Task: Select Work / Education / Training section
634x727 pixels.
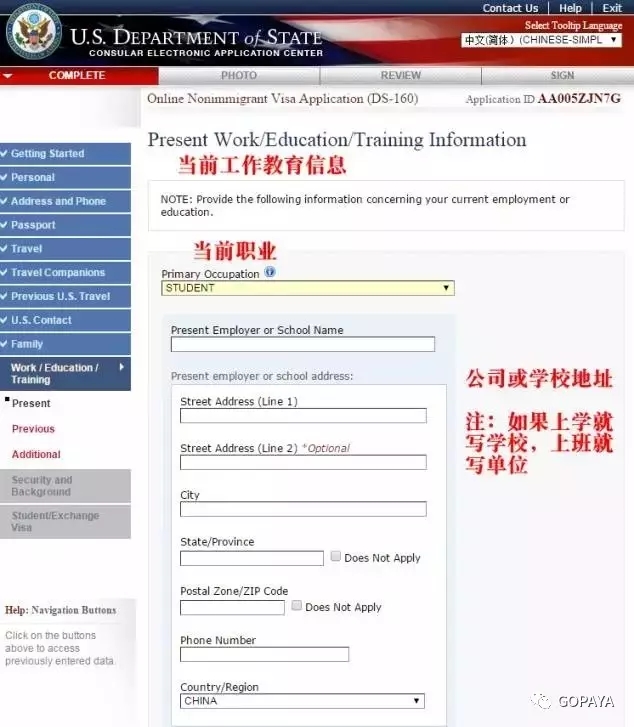Action: (x=65, y=374)
